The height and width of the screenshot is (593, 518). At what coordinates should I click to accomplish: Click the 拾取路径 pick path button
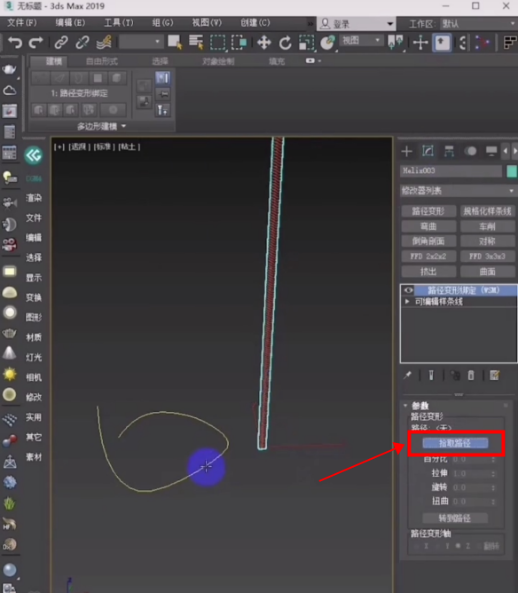[x=455, y=443]
